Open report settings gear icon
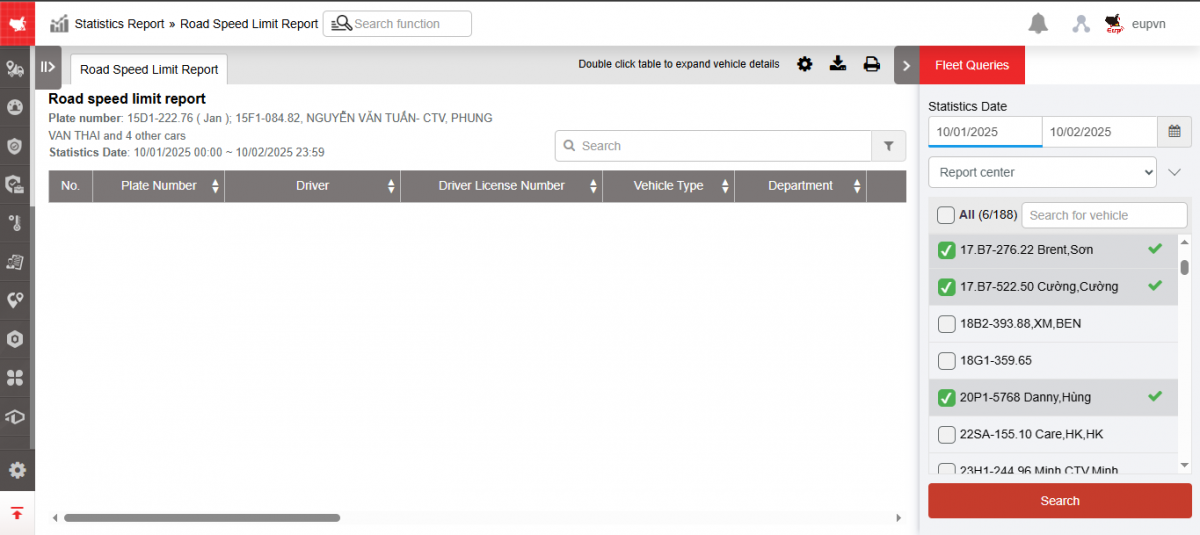 [805, 64]
